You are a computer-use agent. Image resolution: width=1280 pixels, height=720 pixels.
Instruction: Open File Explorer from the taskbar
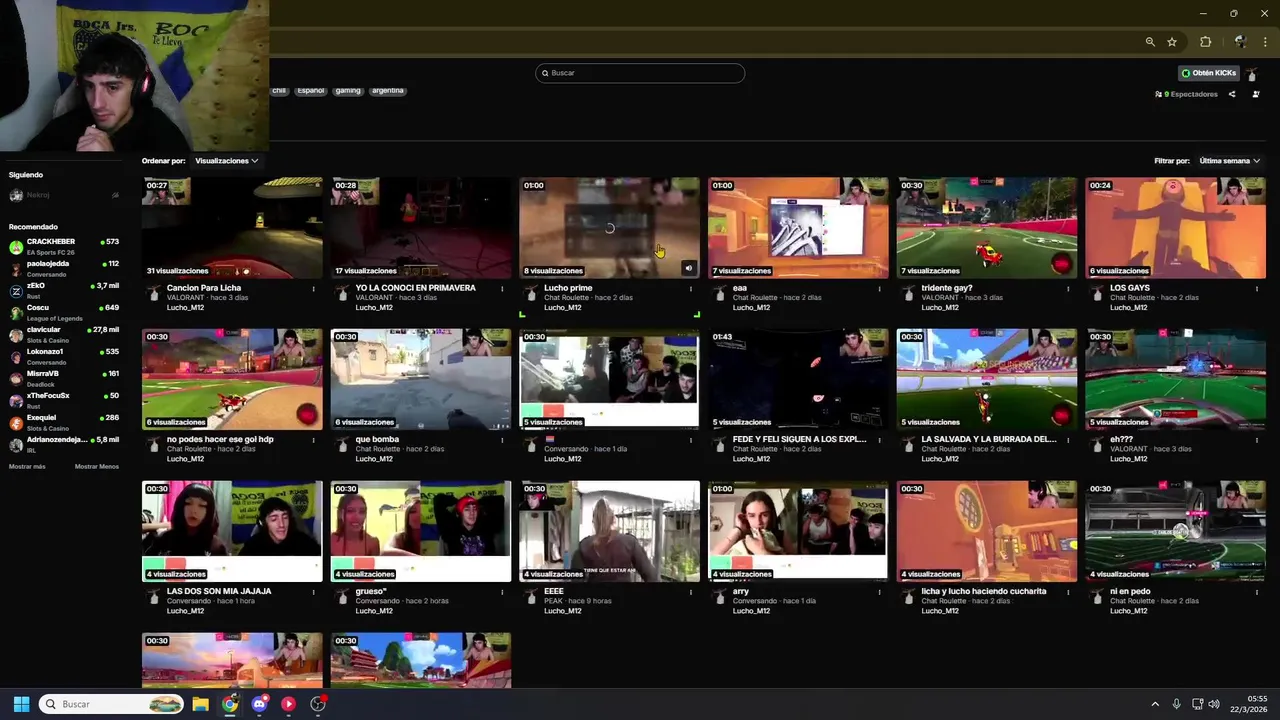click(x=200, y=704)
